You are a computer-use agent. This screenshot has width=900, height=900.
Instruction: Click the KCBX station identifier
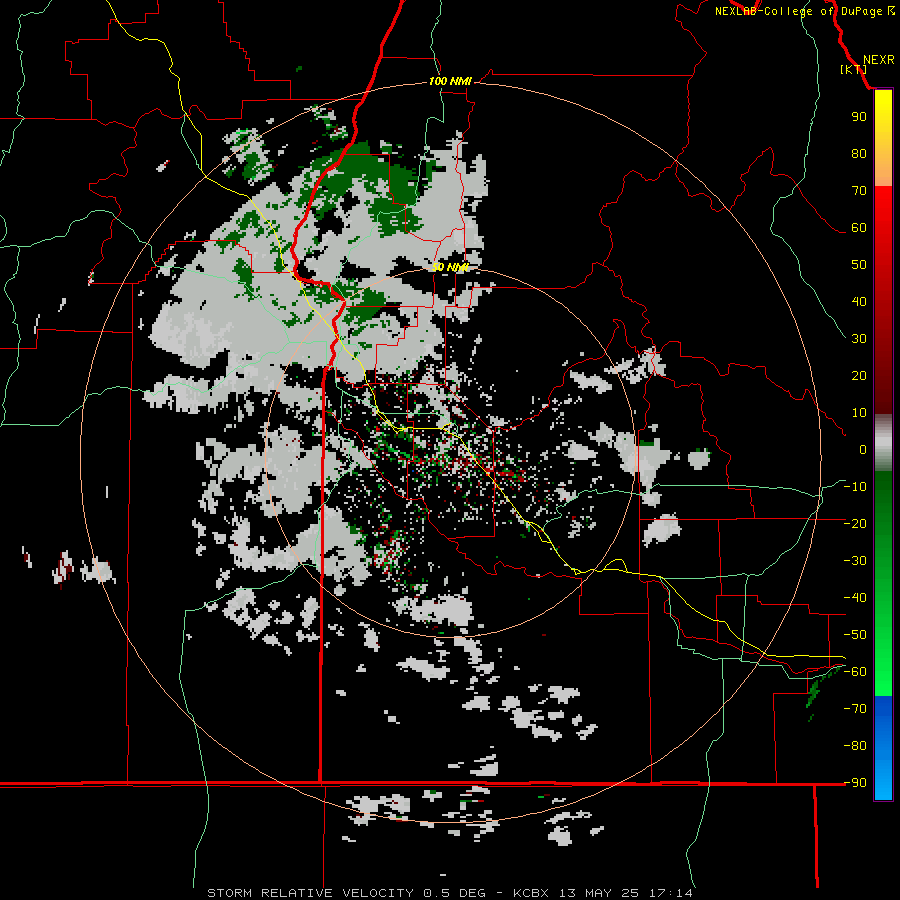pos(531,893)
